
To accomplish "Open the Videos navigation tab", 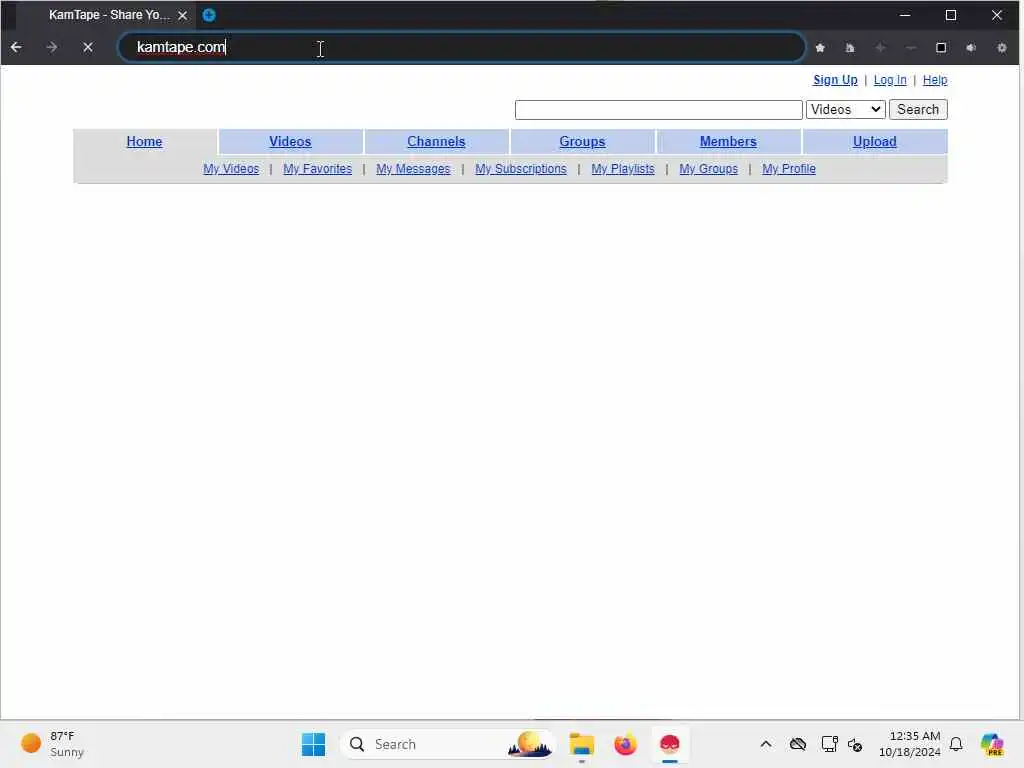I will click(x=290, y=142).
